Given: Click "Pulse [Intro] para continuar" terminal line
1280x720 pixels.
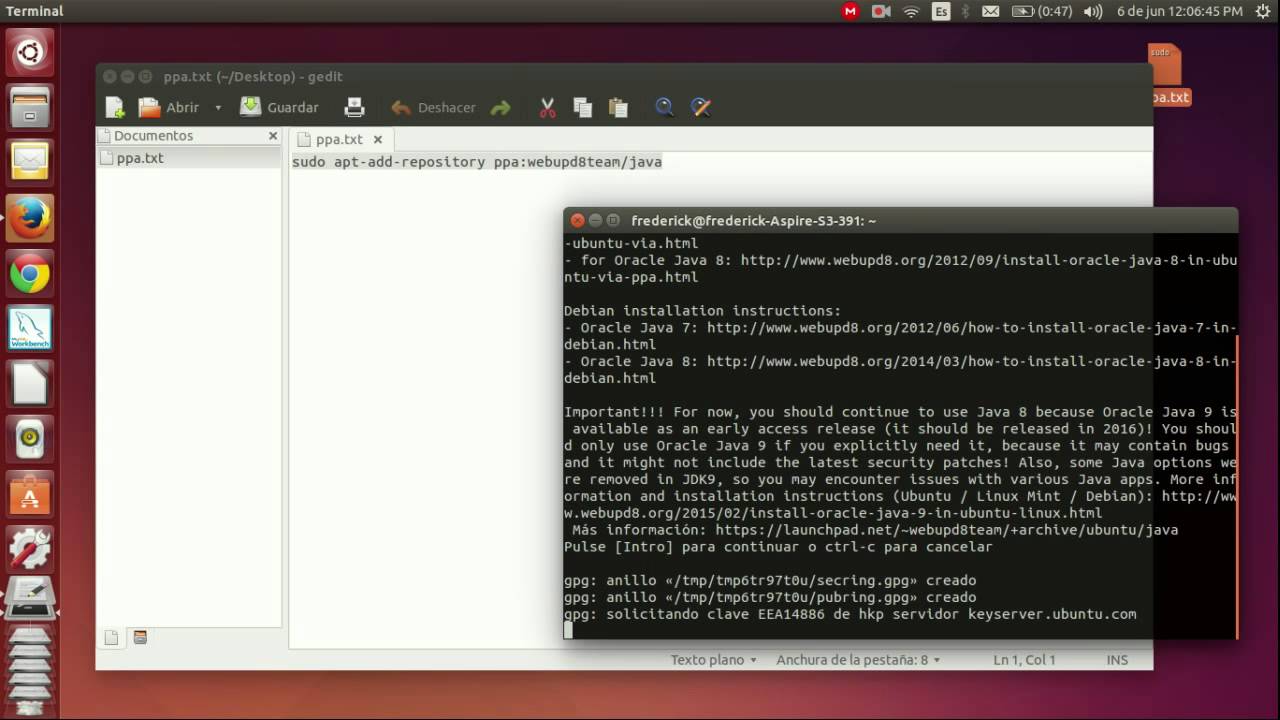Looking at the screenshot, I should (778, 547).
